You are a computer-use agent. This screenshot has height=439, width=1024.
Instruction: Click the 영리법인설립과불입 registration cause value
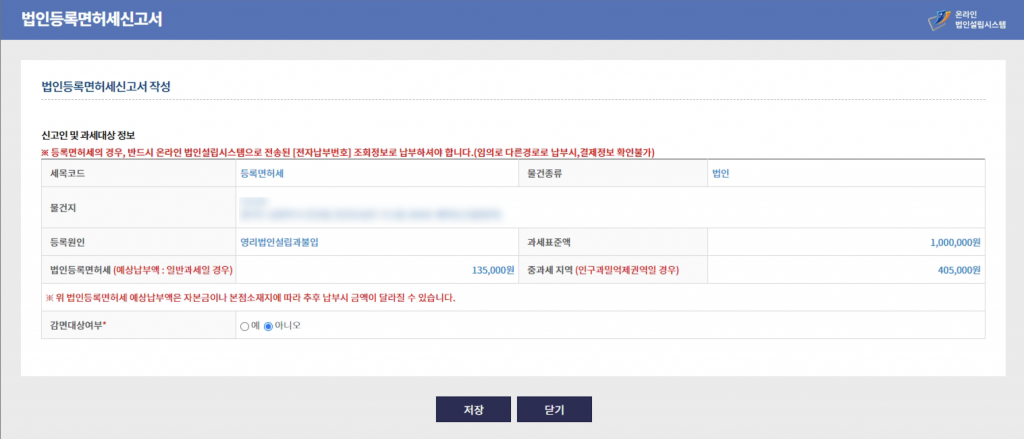280,242
